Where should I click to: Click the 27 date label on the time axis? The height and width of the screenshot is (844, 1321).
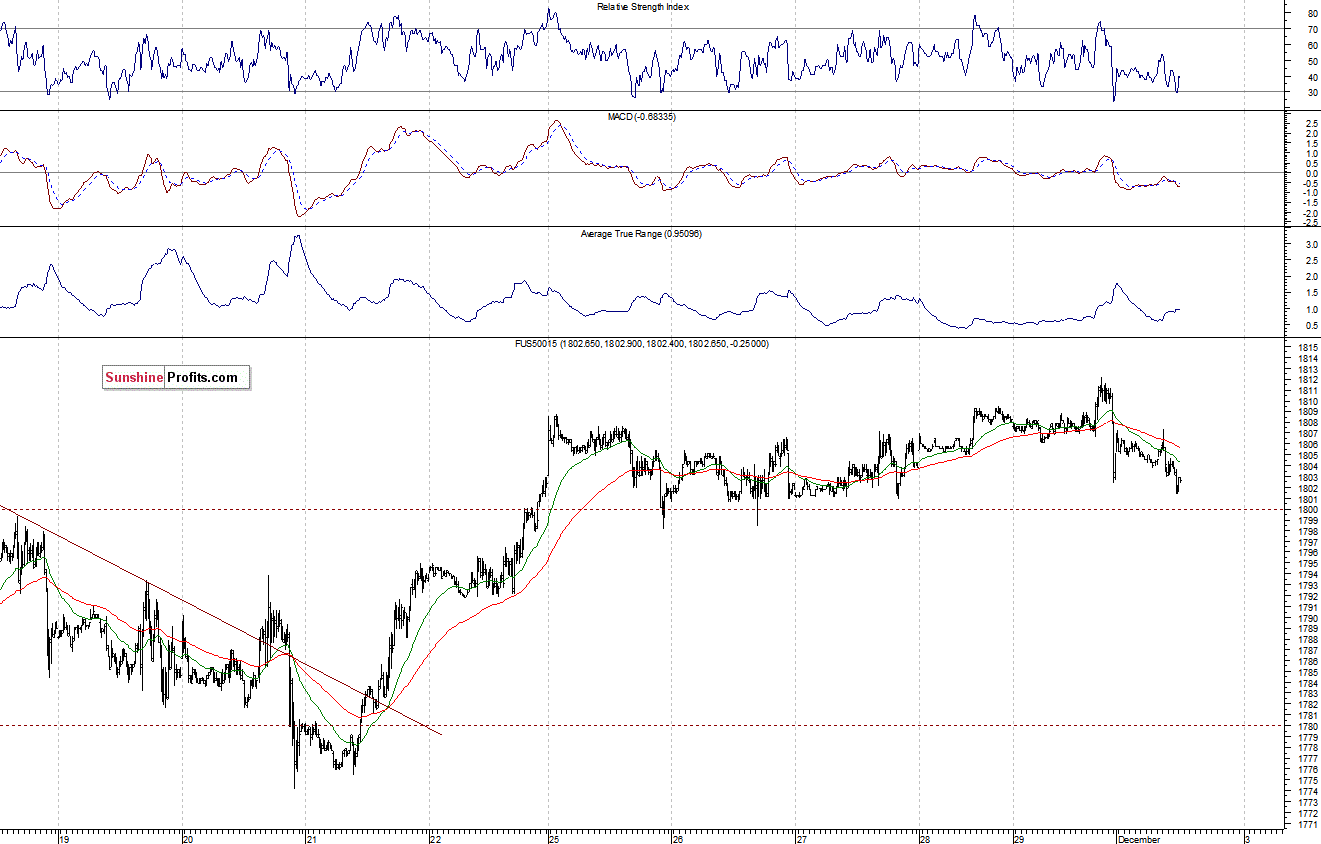click(x=803, y=838)
